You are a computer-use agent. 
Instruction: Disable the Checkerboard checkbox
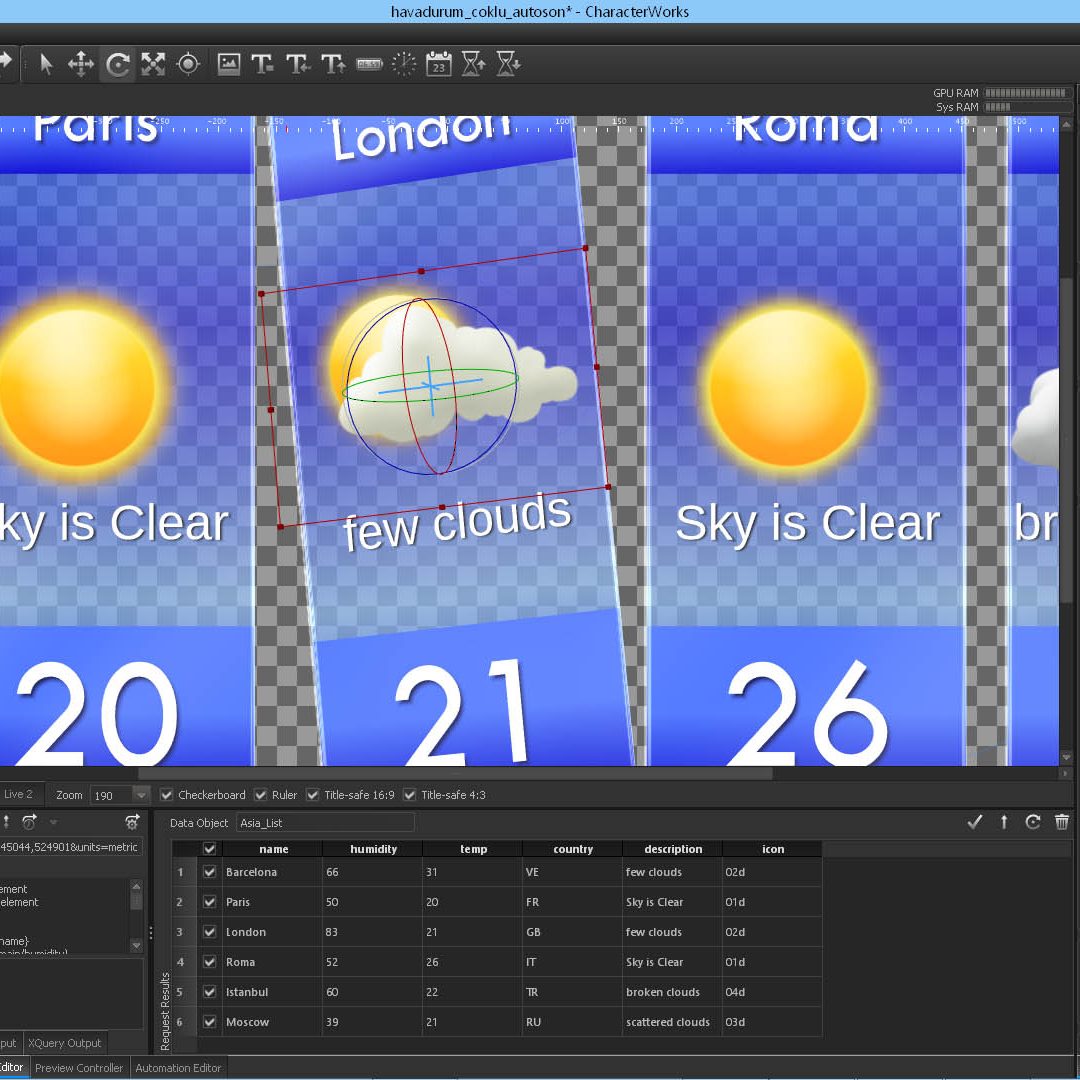point(167,795)
